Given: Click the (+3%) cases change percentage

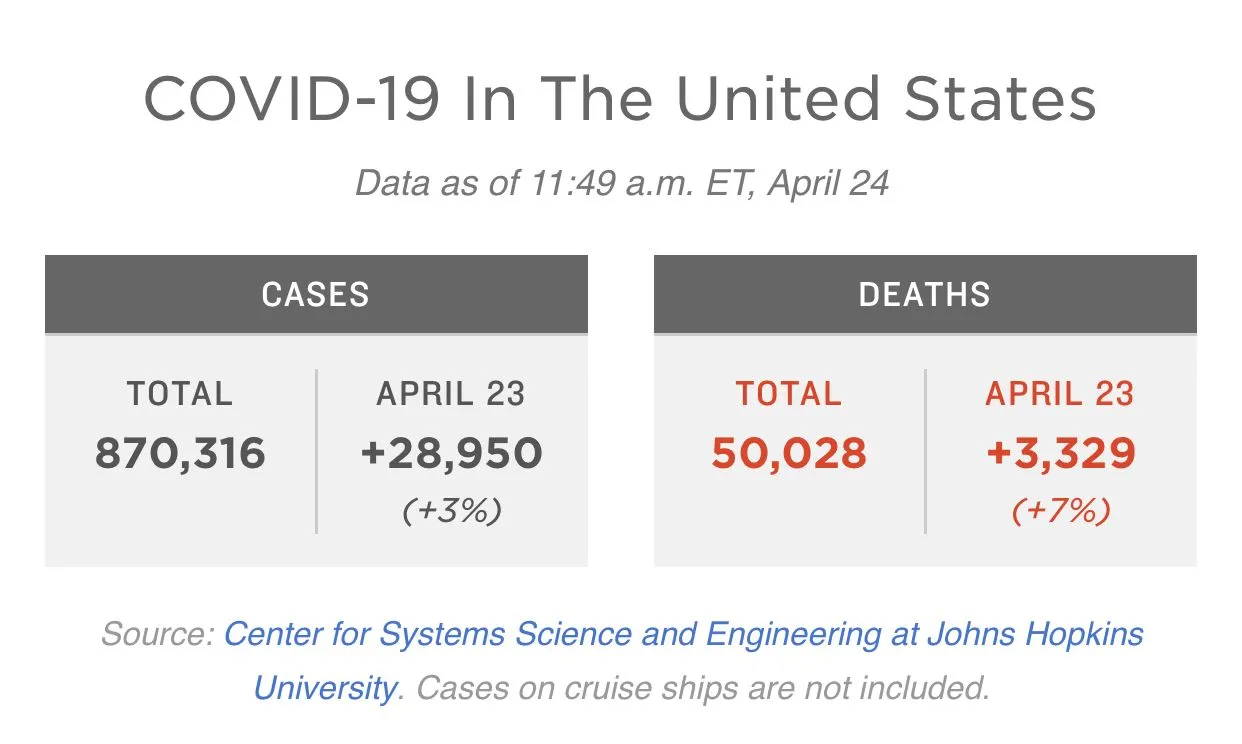Looking at the screenshot, I should pyautogui.click(x=452, y=511).
